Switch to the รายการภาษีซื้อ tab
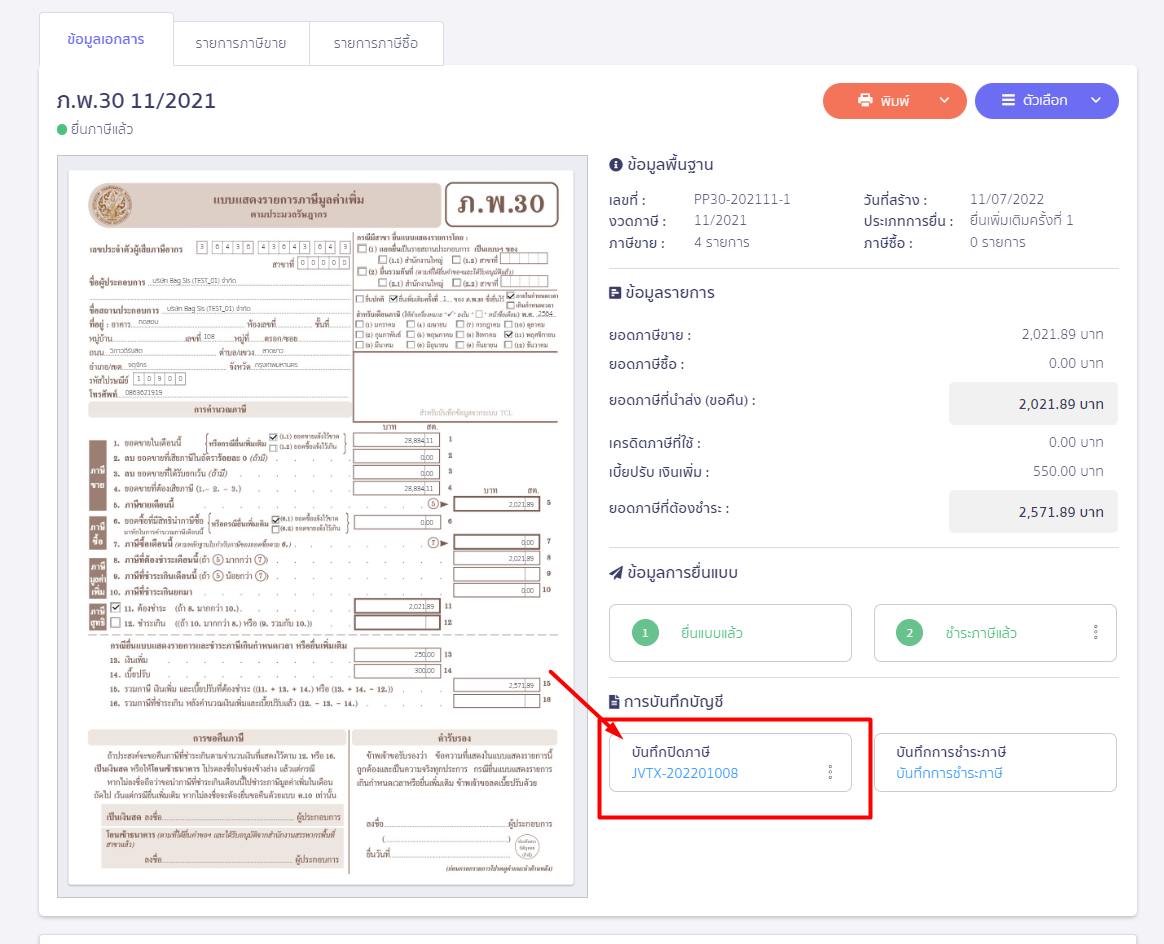The width and height of the screenshot is (1164, 944). [376, 43]
